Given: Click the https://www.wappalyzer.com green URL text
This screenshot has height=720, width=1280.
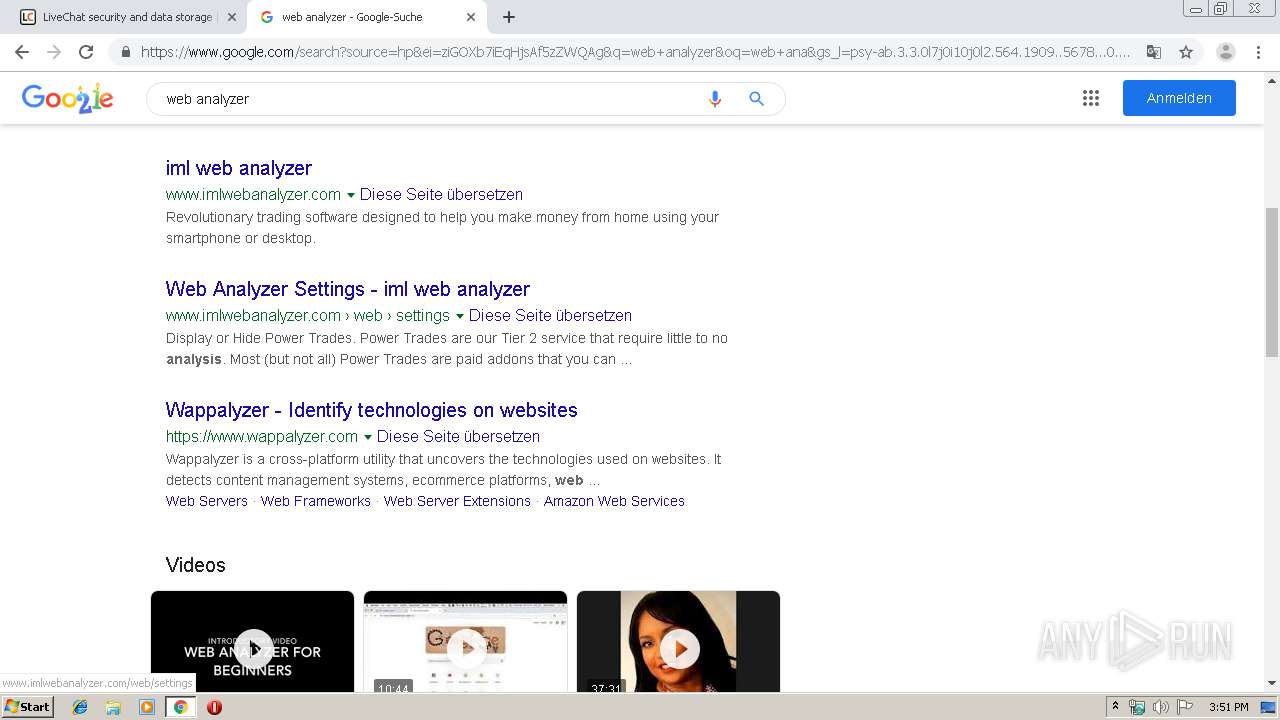Looking at the screenshot, I should [262, 436].
